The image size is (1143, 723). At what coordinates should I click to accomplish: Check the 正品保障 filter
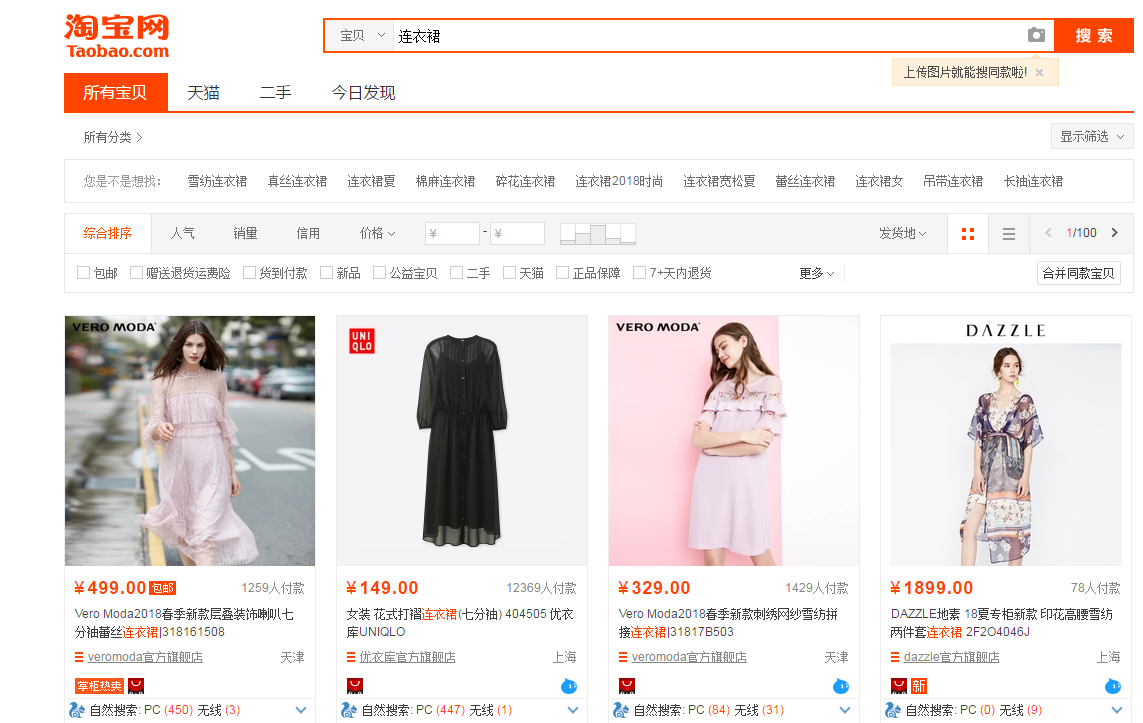562,273
